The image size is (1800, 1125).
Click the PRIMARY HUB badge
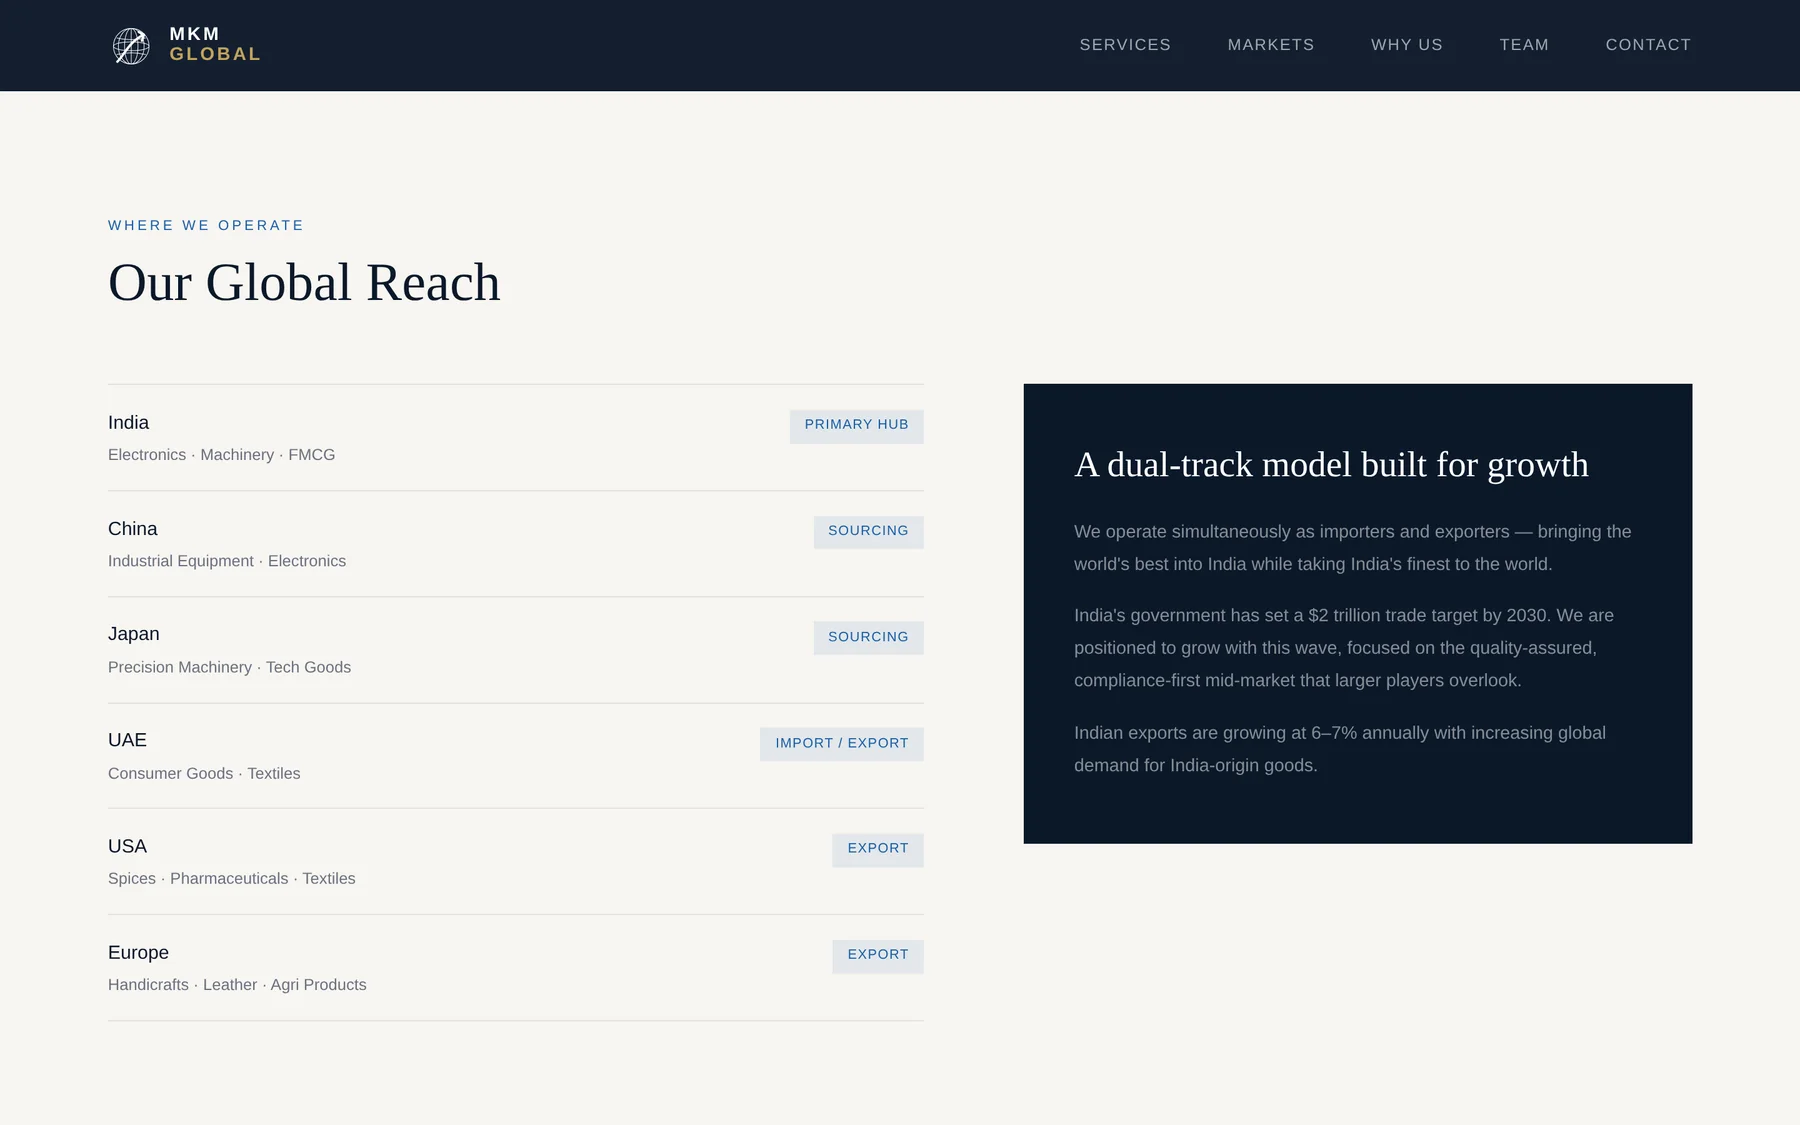point(857,425)
